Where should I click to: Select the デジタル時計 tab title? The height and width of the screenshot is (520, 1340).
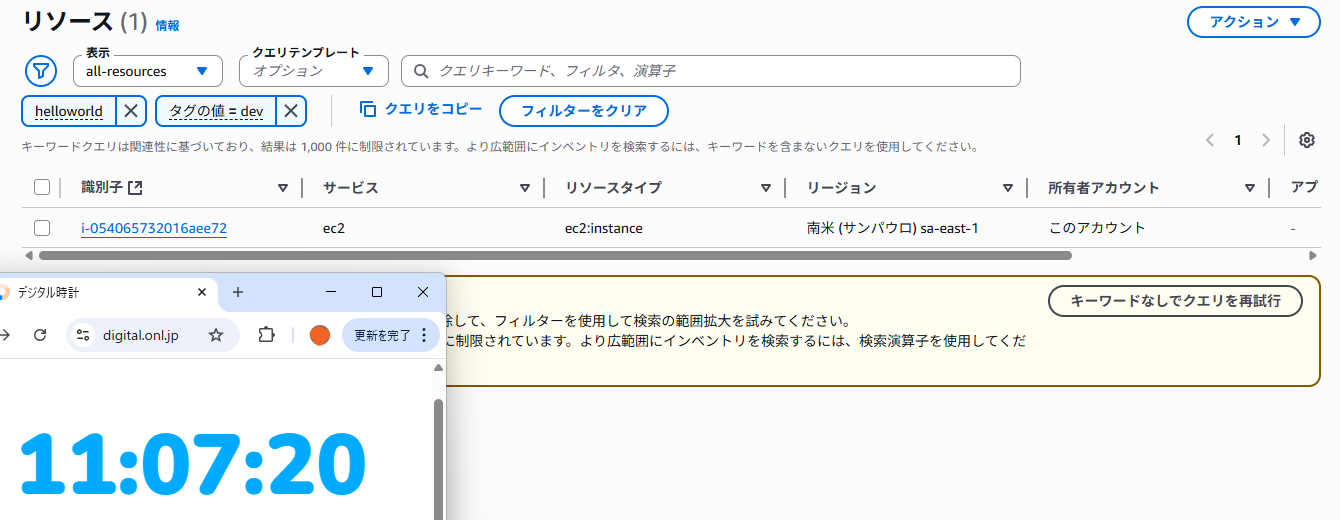tap(48, 292)
